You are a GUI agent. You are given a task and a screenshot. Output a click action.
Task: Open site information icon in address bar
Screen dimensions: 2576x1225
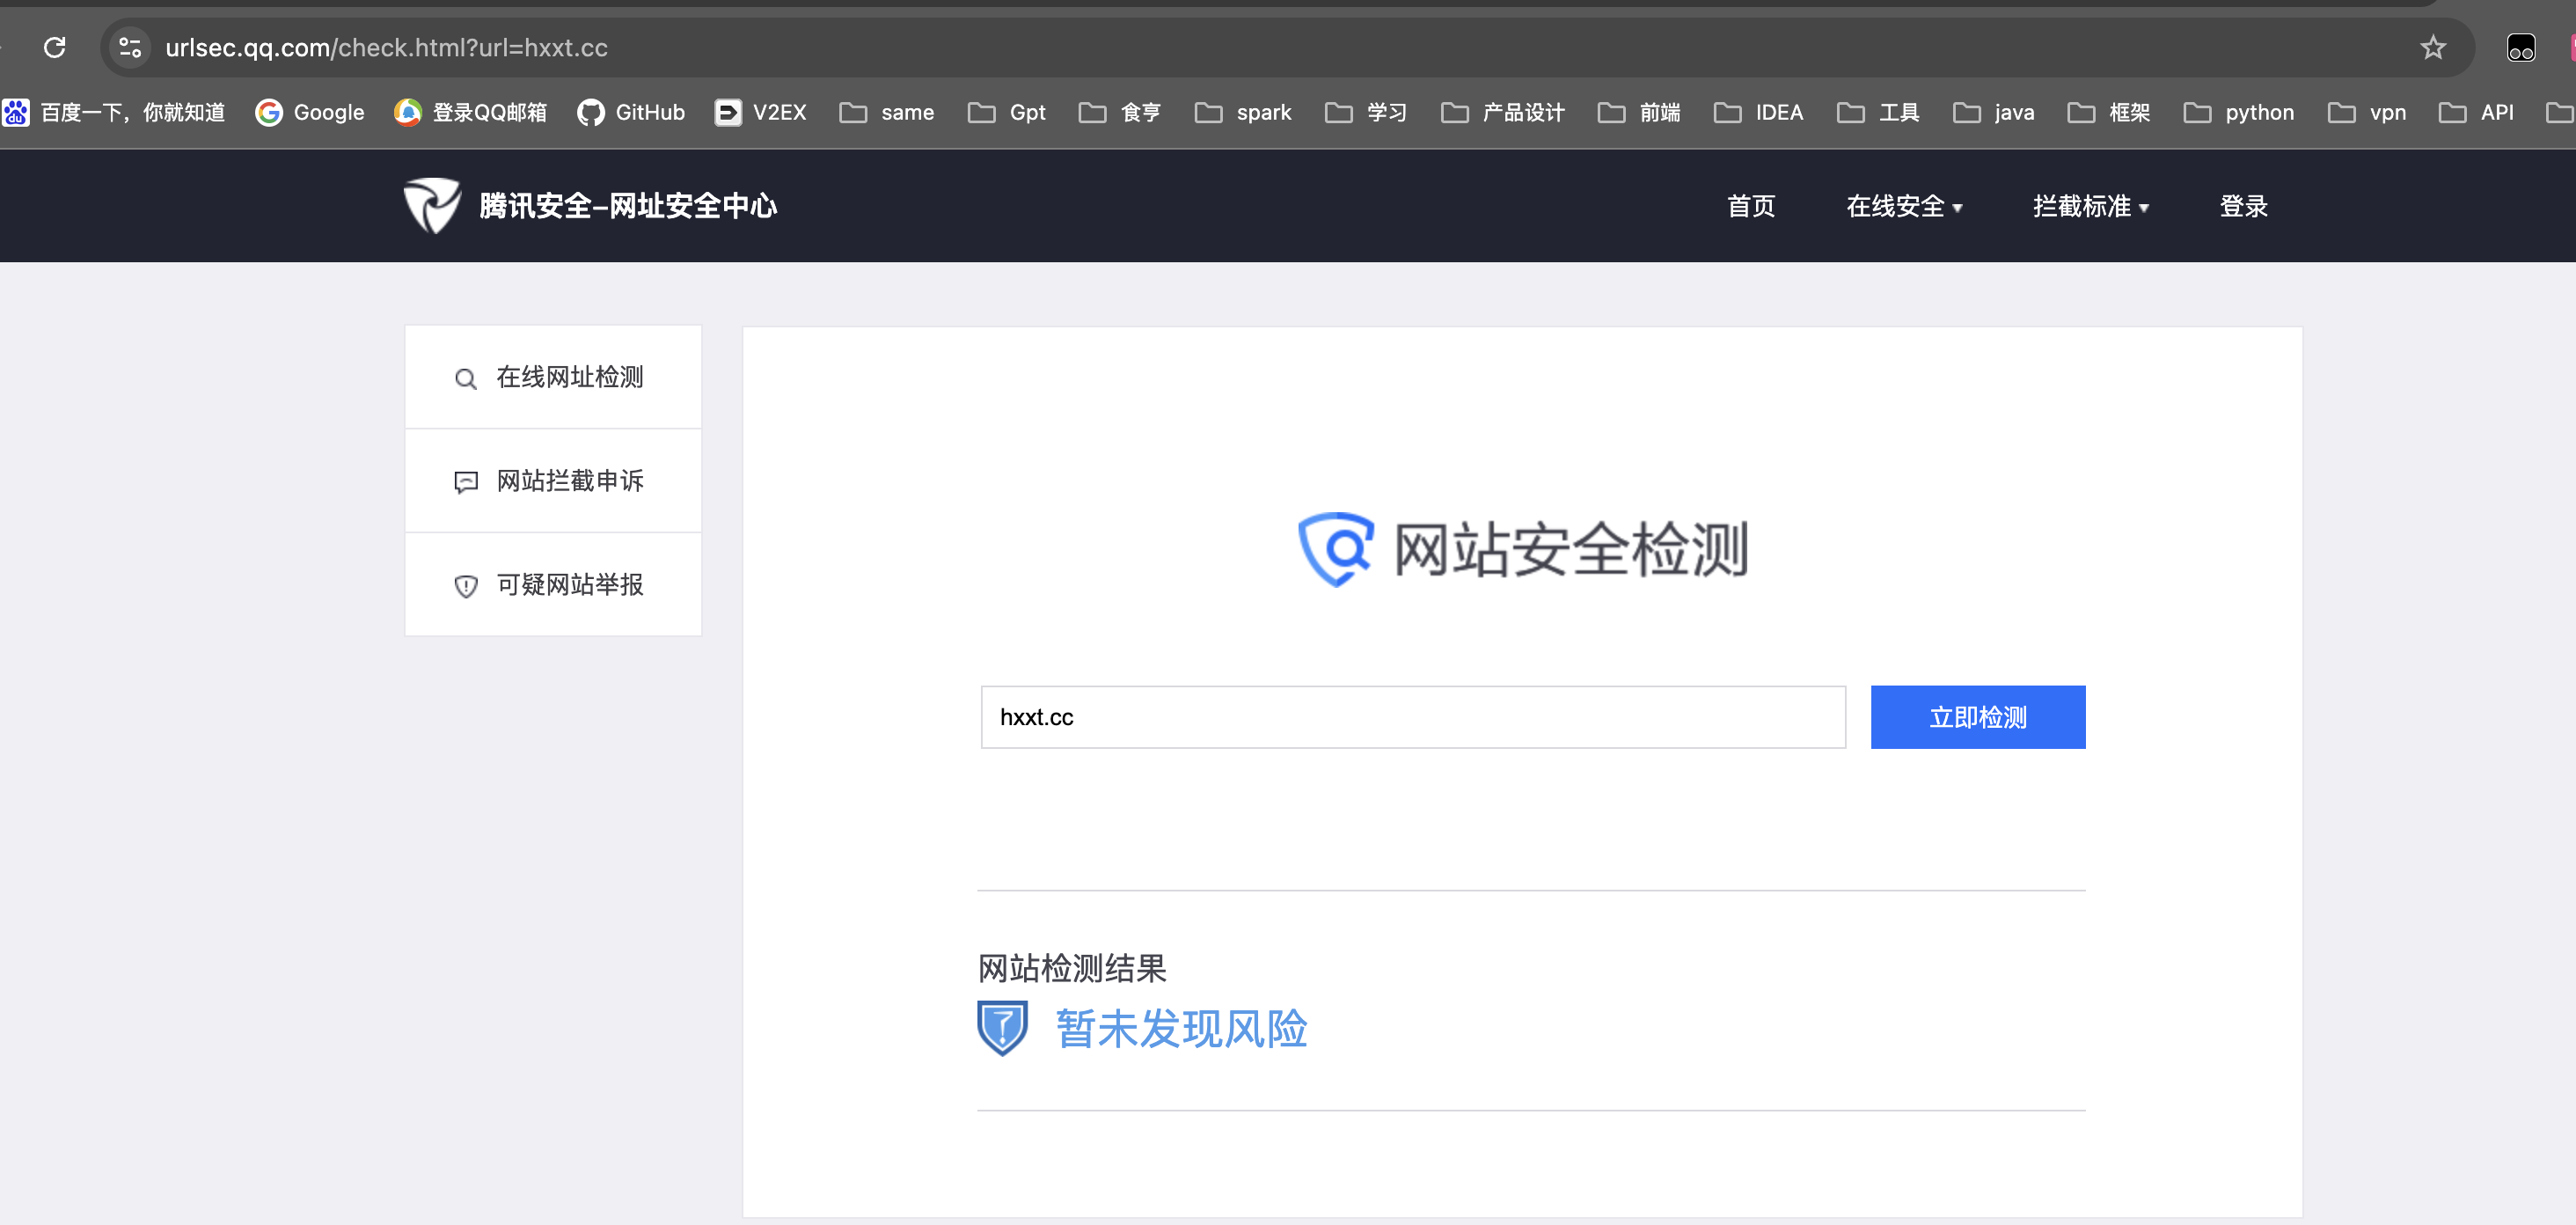tap(130, 47)
